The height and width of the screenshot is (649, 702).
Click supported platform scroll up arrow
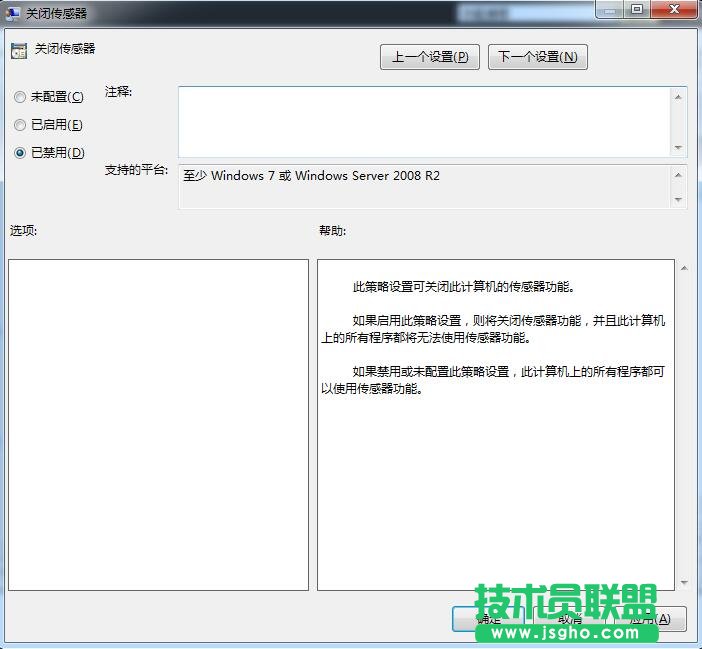[678, 175]
